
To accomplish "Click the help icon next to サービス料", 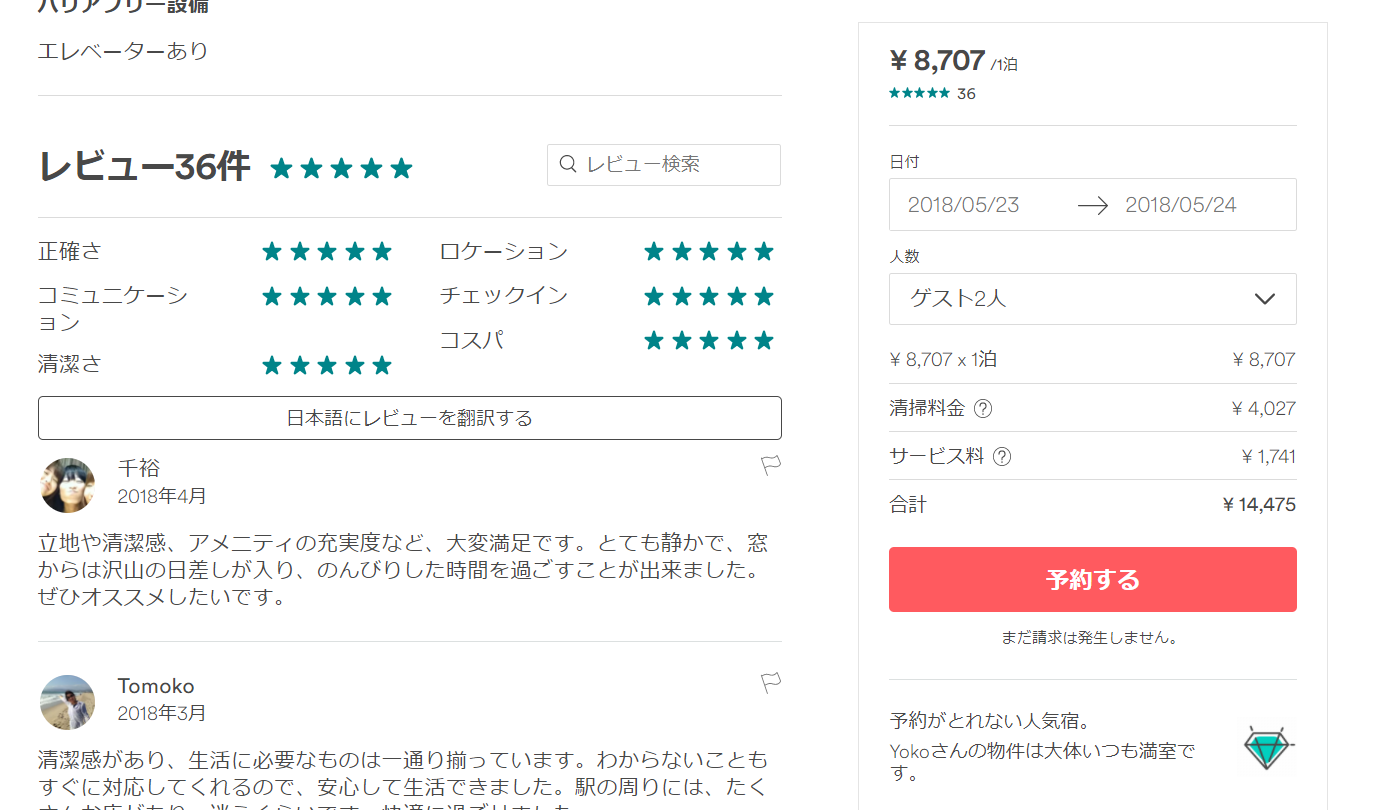I will pos(1001,457).
